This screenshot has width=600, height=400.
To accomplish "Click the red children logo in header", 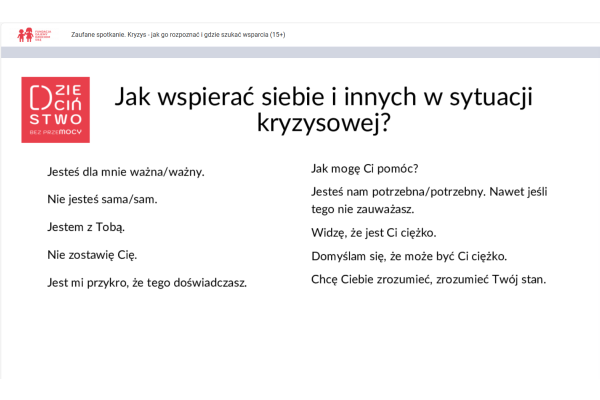I will [x=26, y=35].
